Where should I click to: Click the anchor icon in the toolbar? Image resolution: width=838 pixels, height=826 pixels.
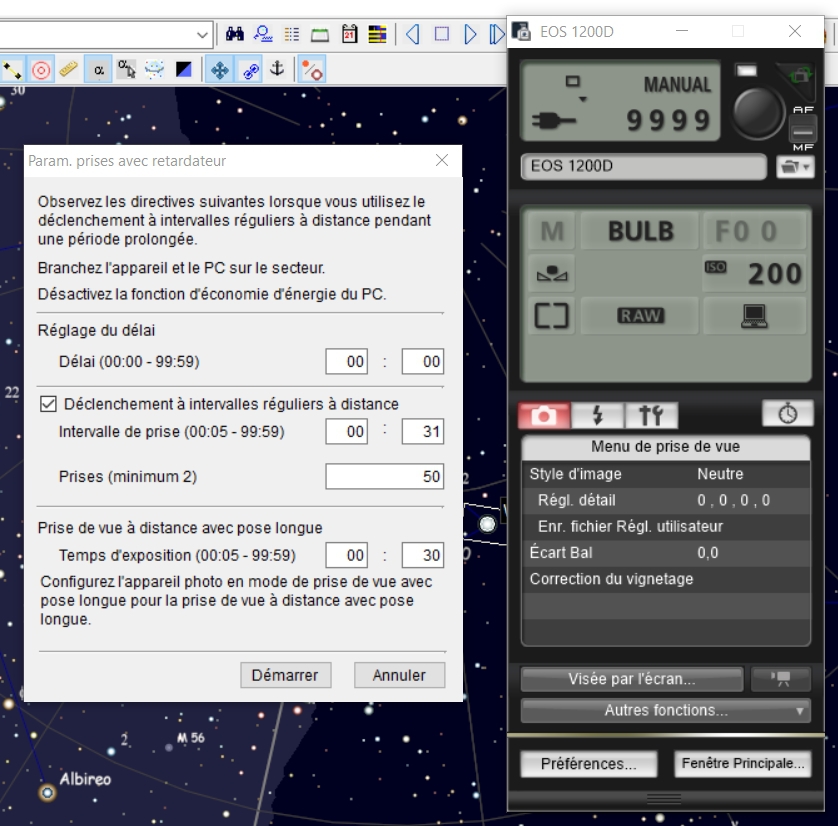pos(277,69)
